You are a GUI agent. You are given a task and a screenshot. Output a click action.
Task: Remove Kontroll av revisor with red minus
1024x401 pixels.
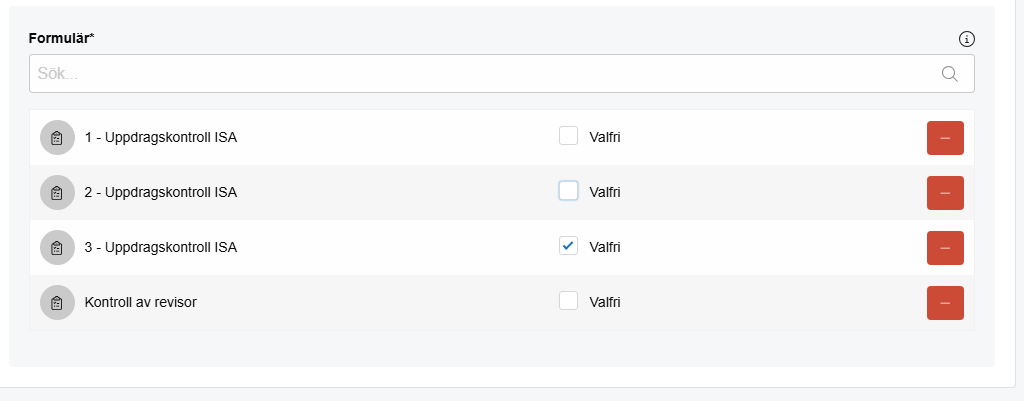click(x=945, y=302)
